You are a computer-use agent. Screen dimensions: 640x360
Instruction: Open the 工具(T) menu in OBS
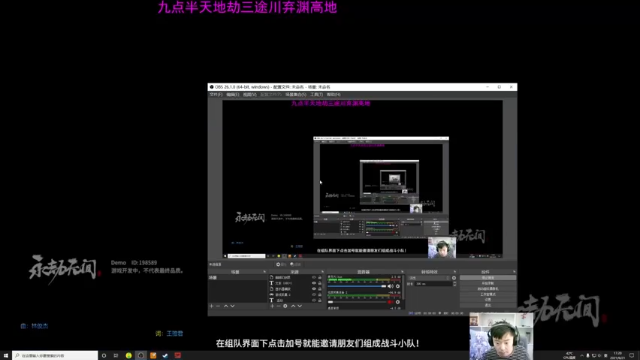pos(316,94)
